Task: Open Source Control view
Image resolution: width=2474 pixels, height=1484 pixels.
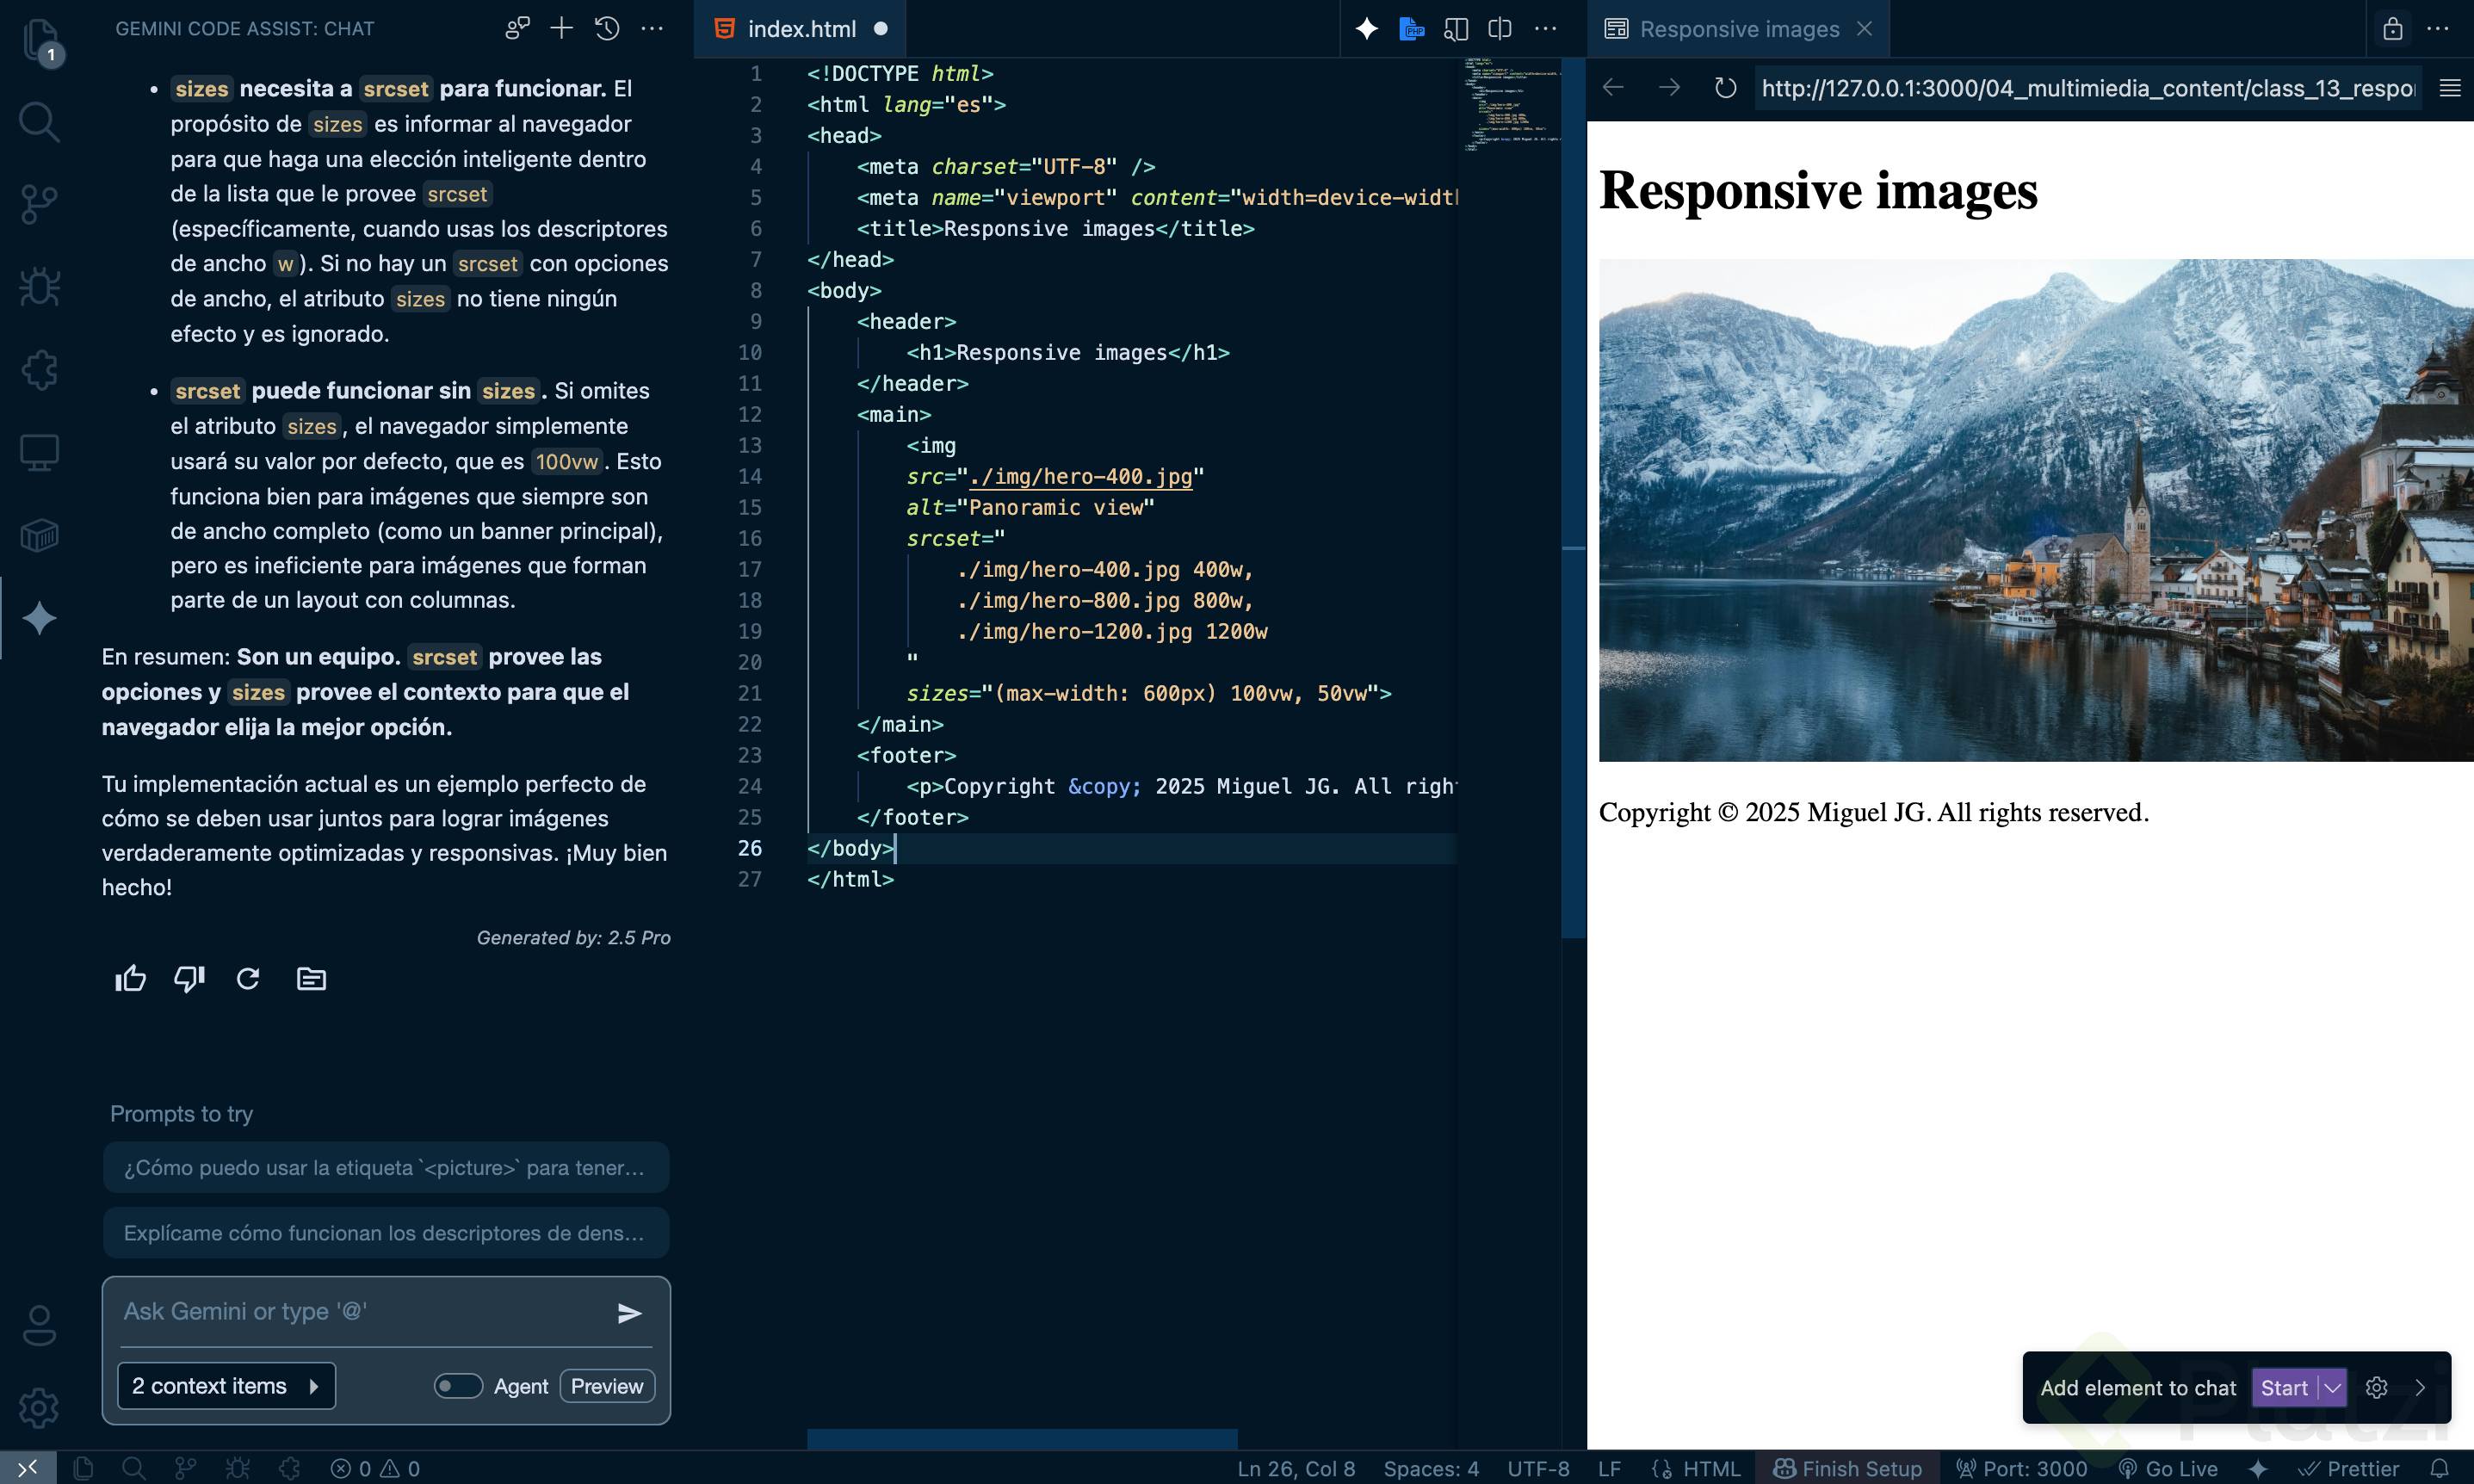Action: click(x=39, y=205)
